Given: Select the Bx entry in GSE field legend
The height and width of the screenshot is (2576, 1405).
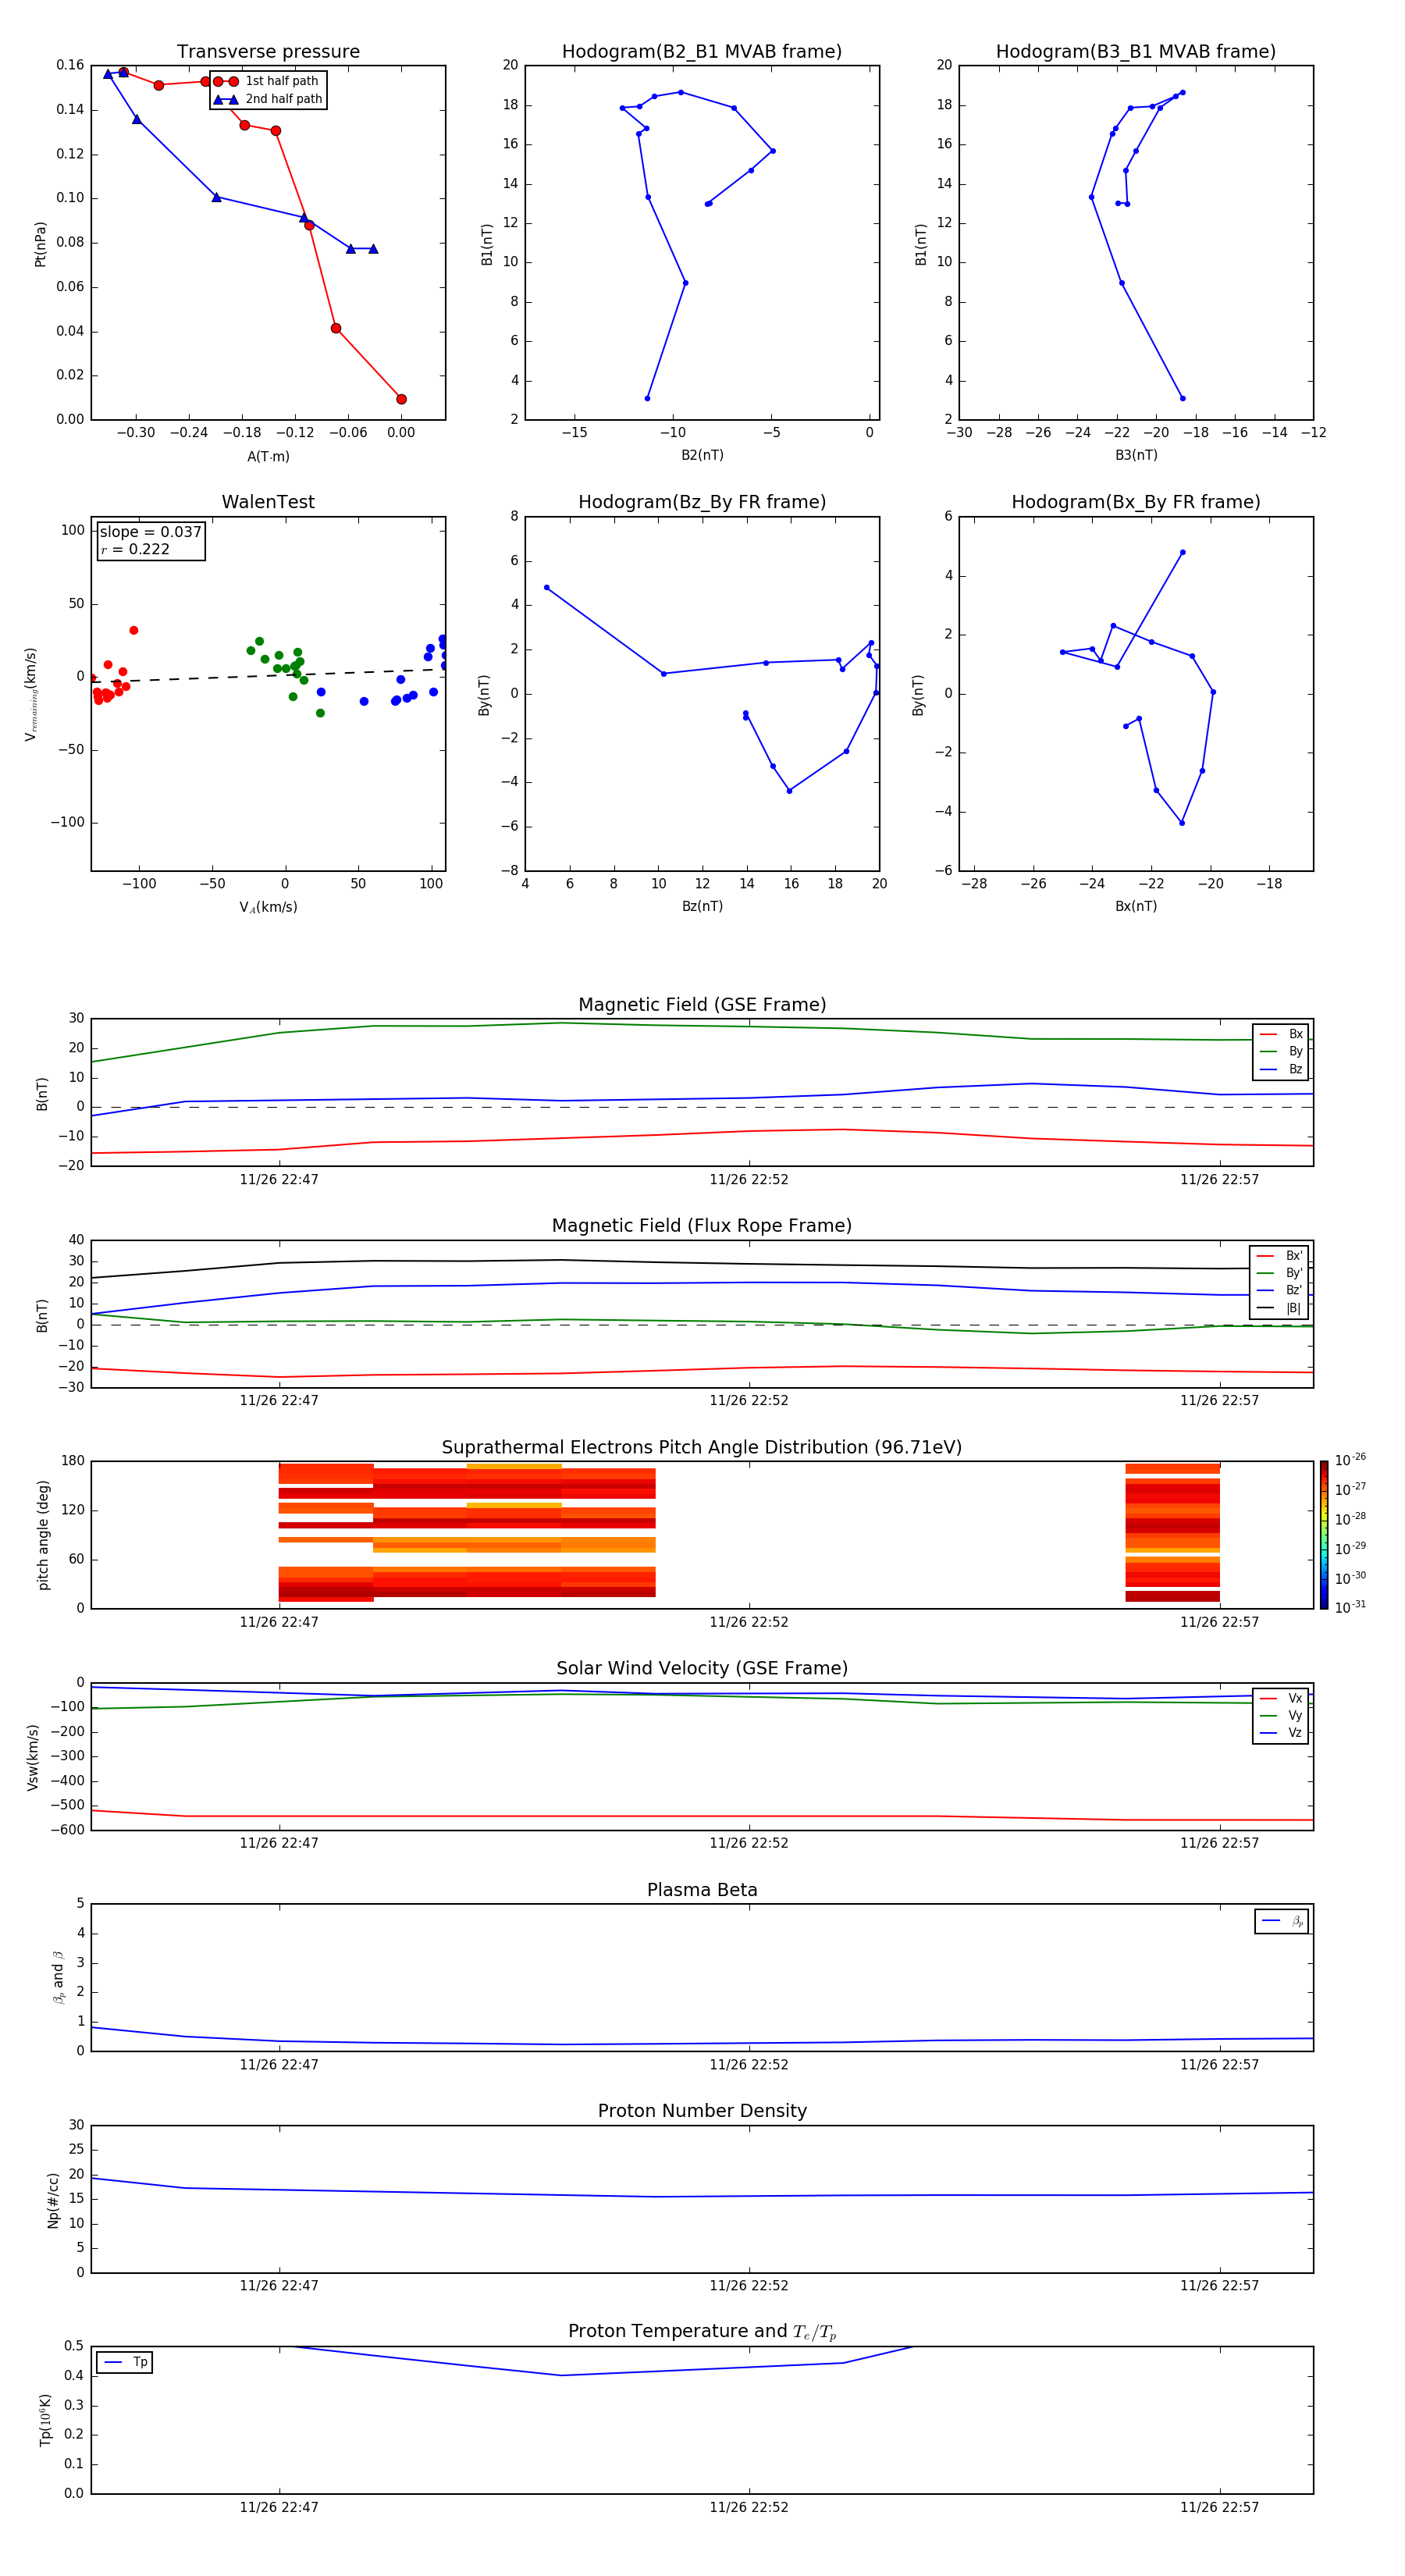Looking at the screenshot, I should point(1281,1034).
